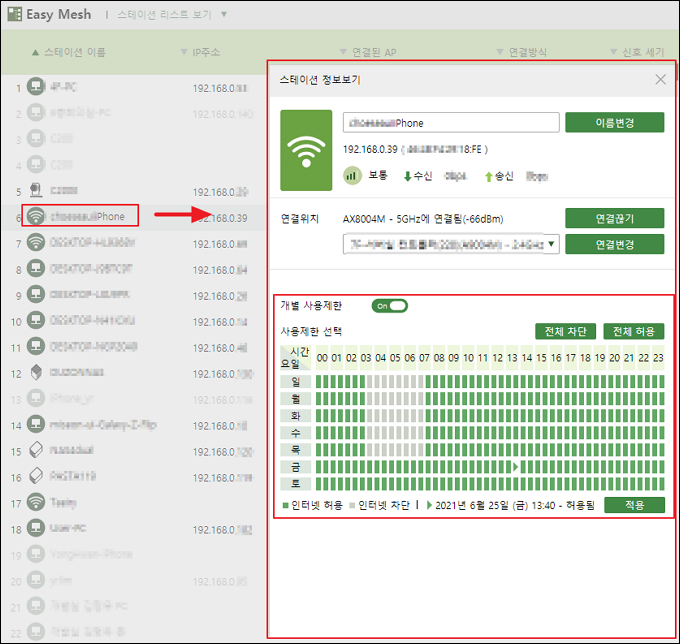
Task: Click AX8004M - 5GHz connection status text
Action: point(423,219)
